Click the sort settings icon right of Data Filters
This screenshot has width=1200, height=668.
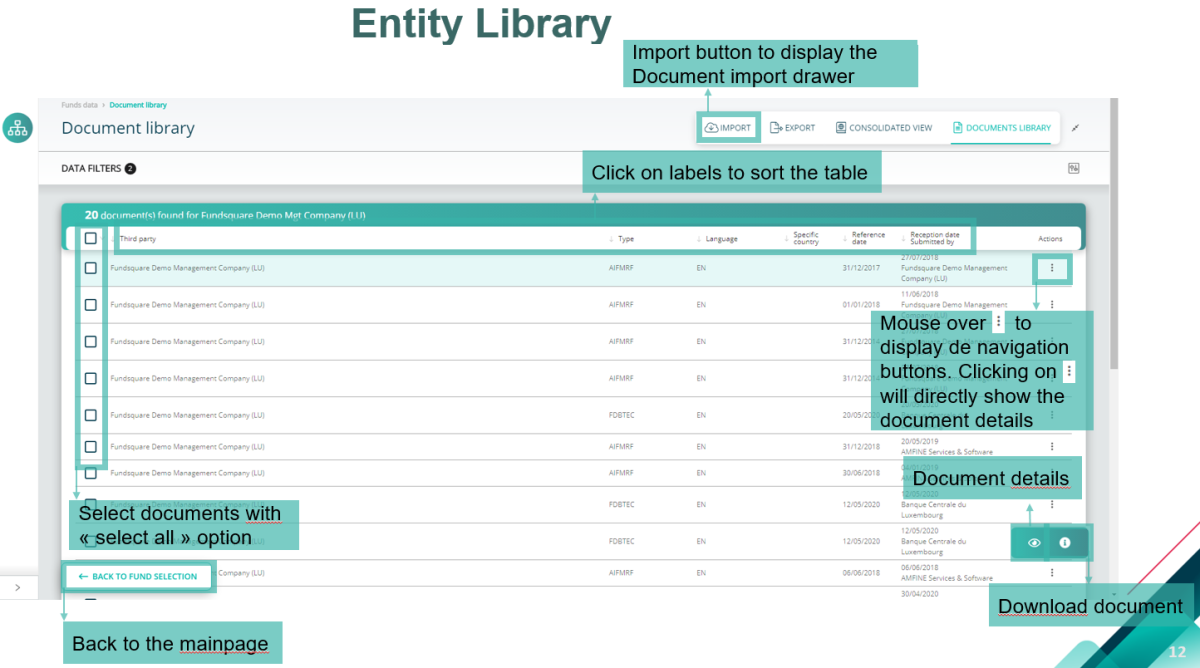(1074, 169)
